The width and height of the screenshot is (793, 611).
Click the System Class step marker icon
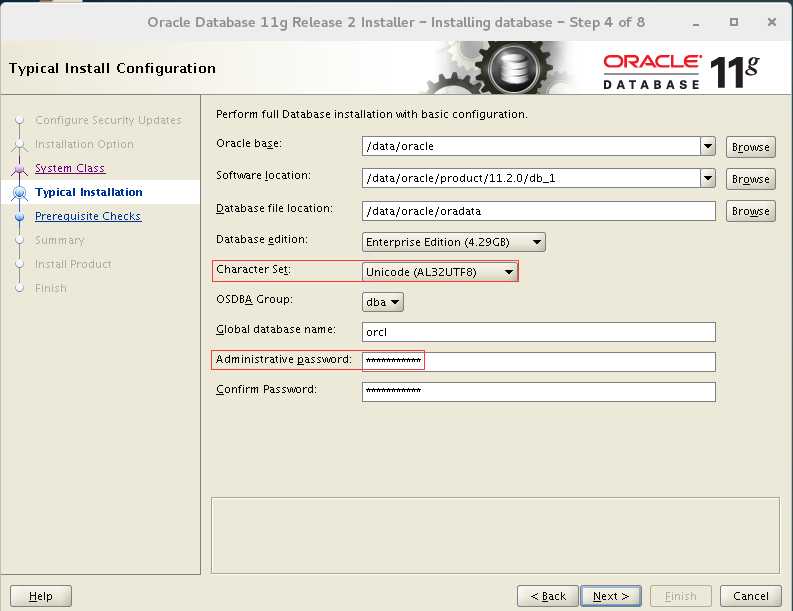coord(19,168)
